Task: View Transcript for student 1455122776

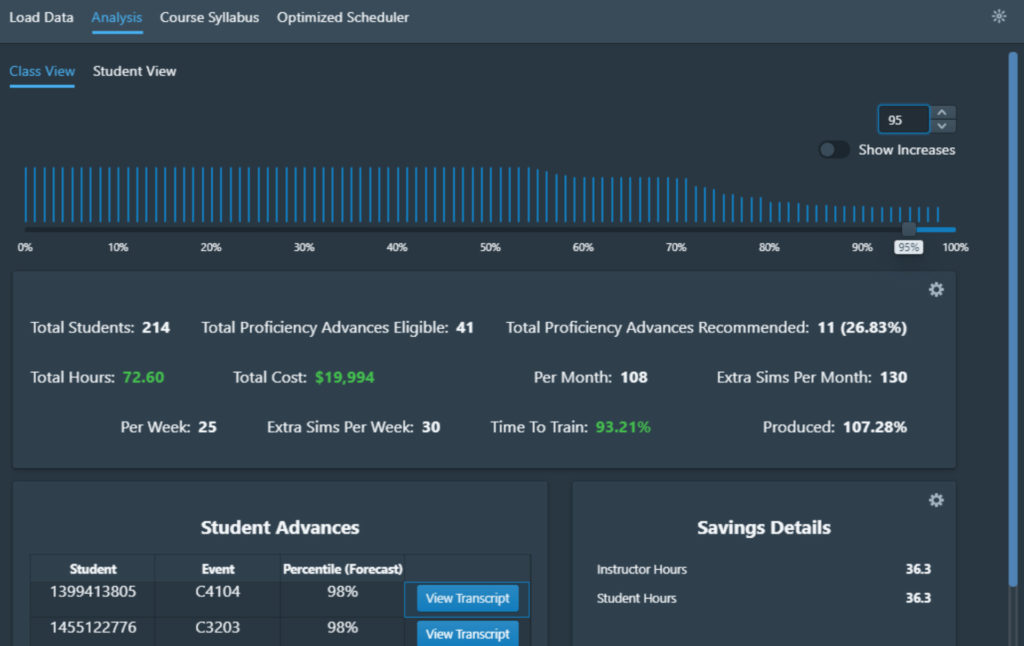Action: point(466,633)
